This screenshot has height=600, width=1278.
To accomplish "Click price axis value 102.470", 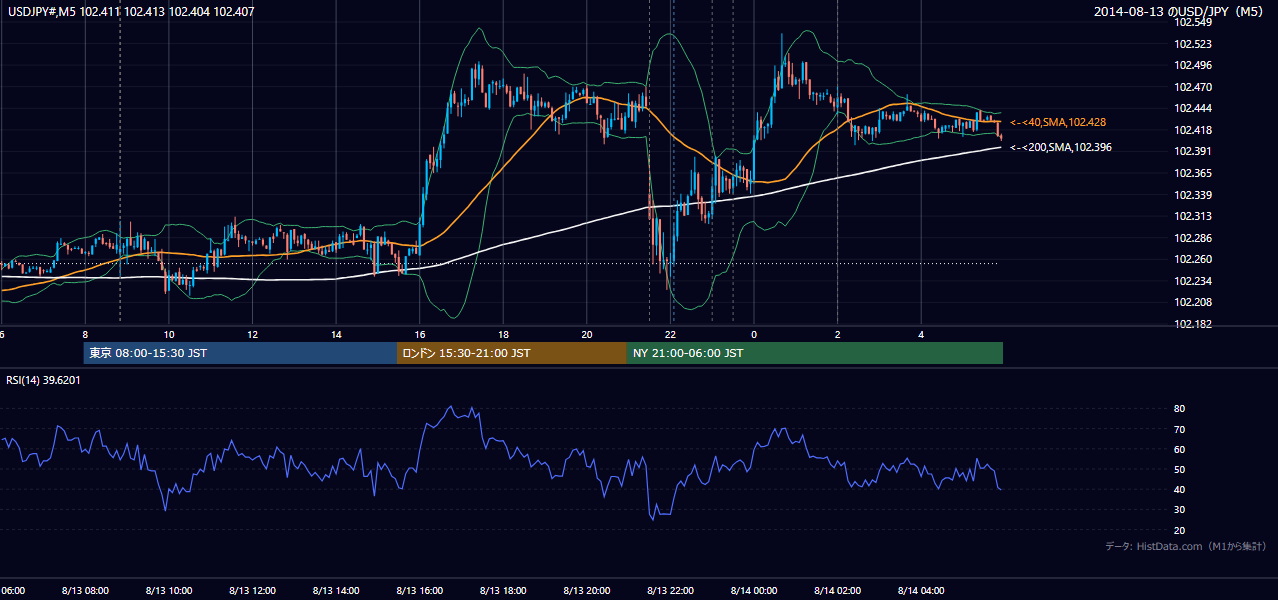I will click(x=1192, y=87).
